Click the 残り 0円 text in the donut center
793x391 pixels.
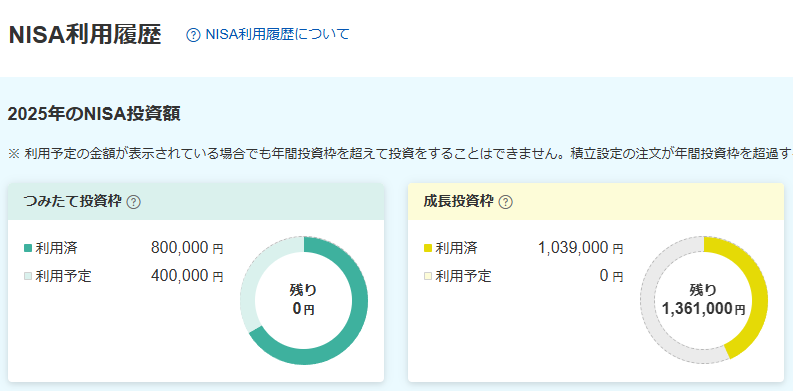click(303, 299)
